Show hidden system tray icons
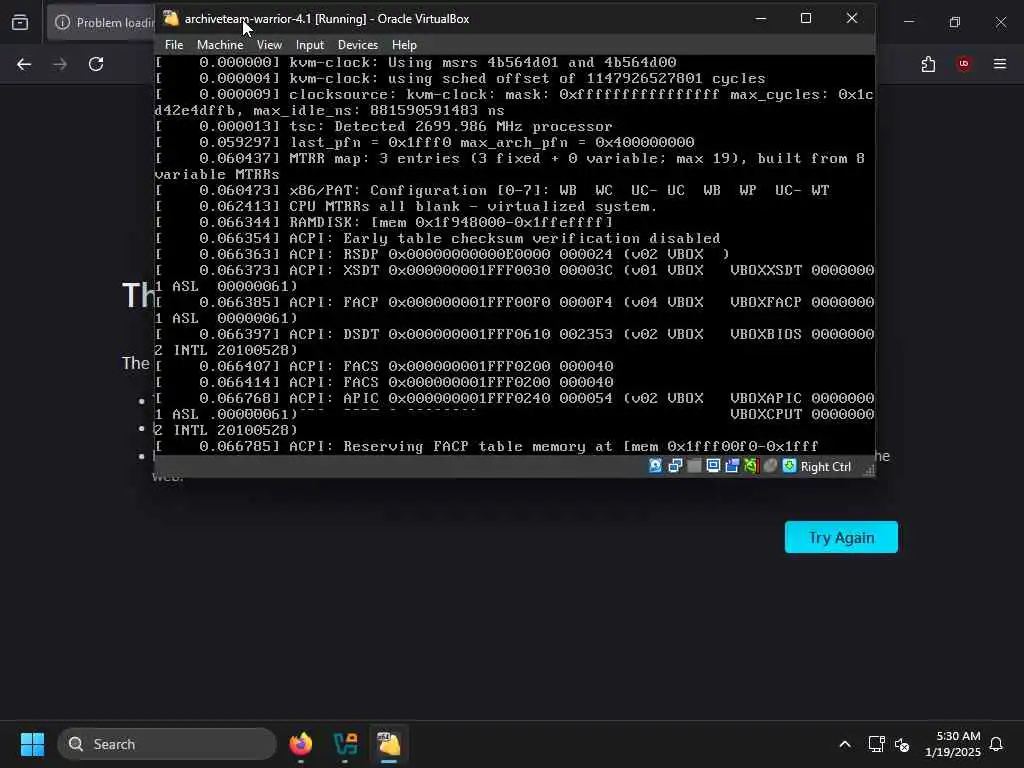1024x768 pixels. [844, 744]
